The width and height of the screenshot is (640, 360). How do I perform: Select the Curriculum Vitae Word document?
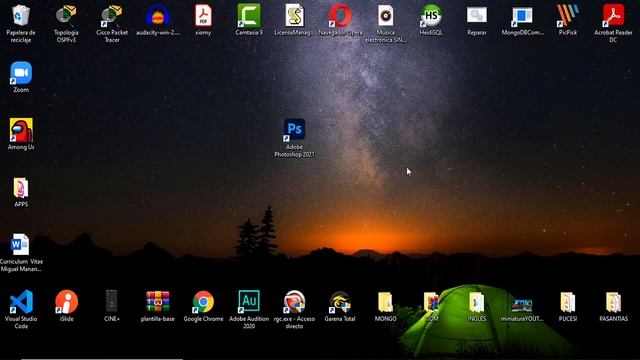(20, 245)
